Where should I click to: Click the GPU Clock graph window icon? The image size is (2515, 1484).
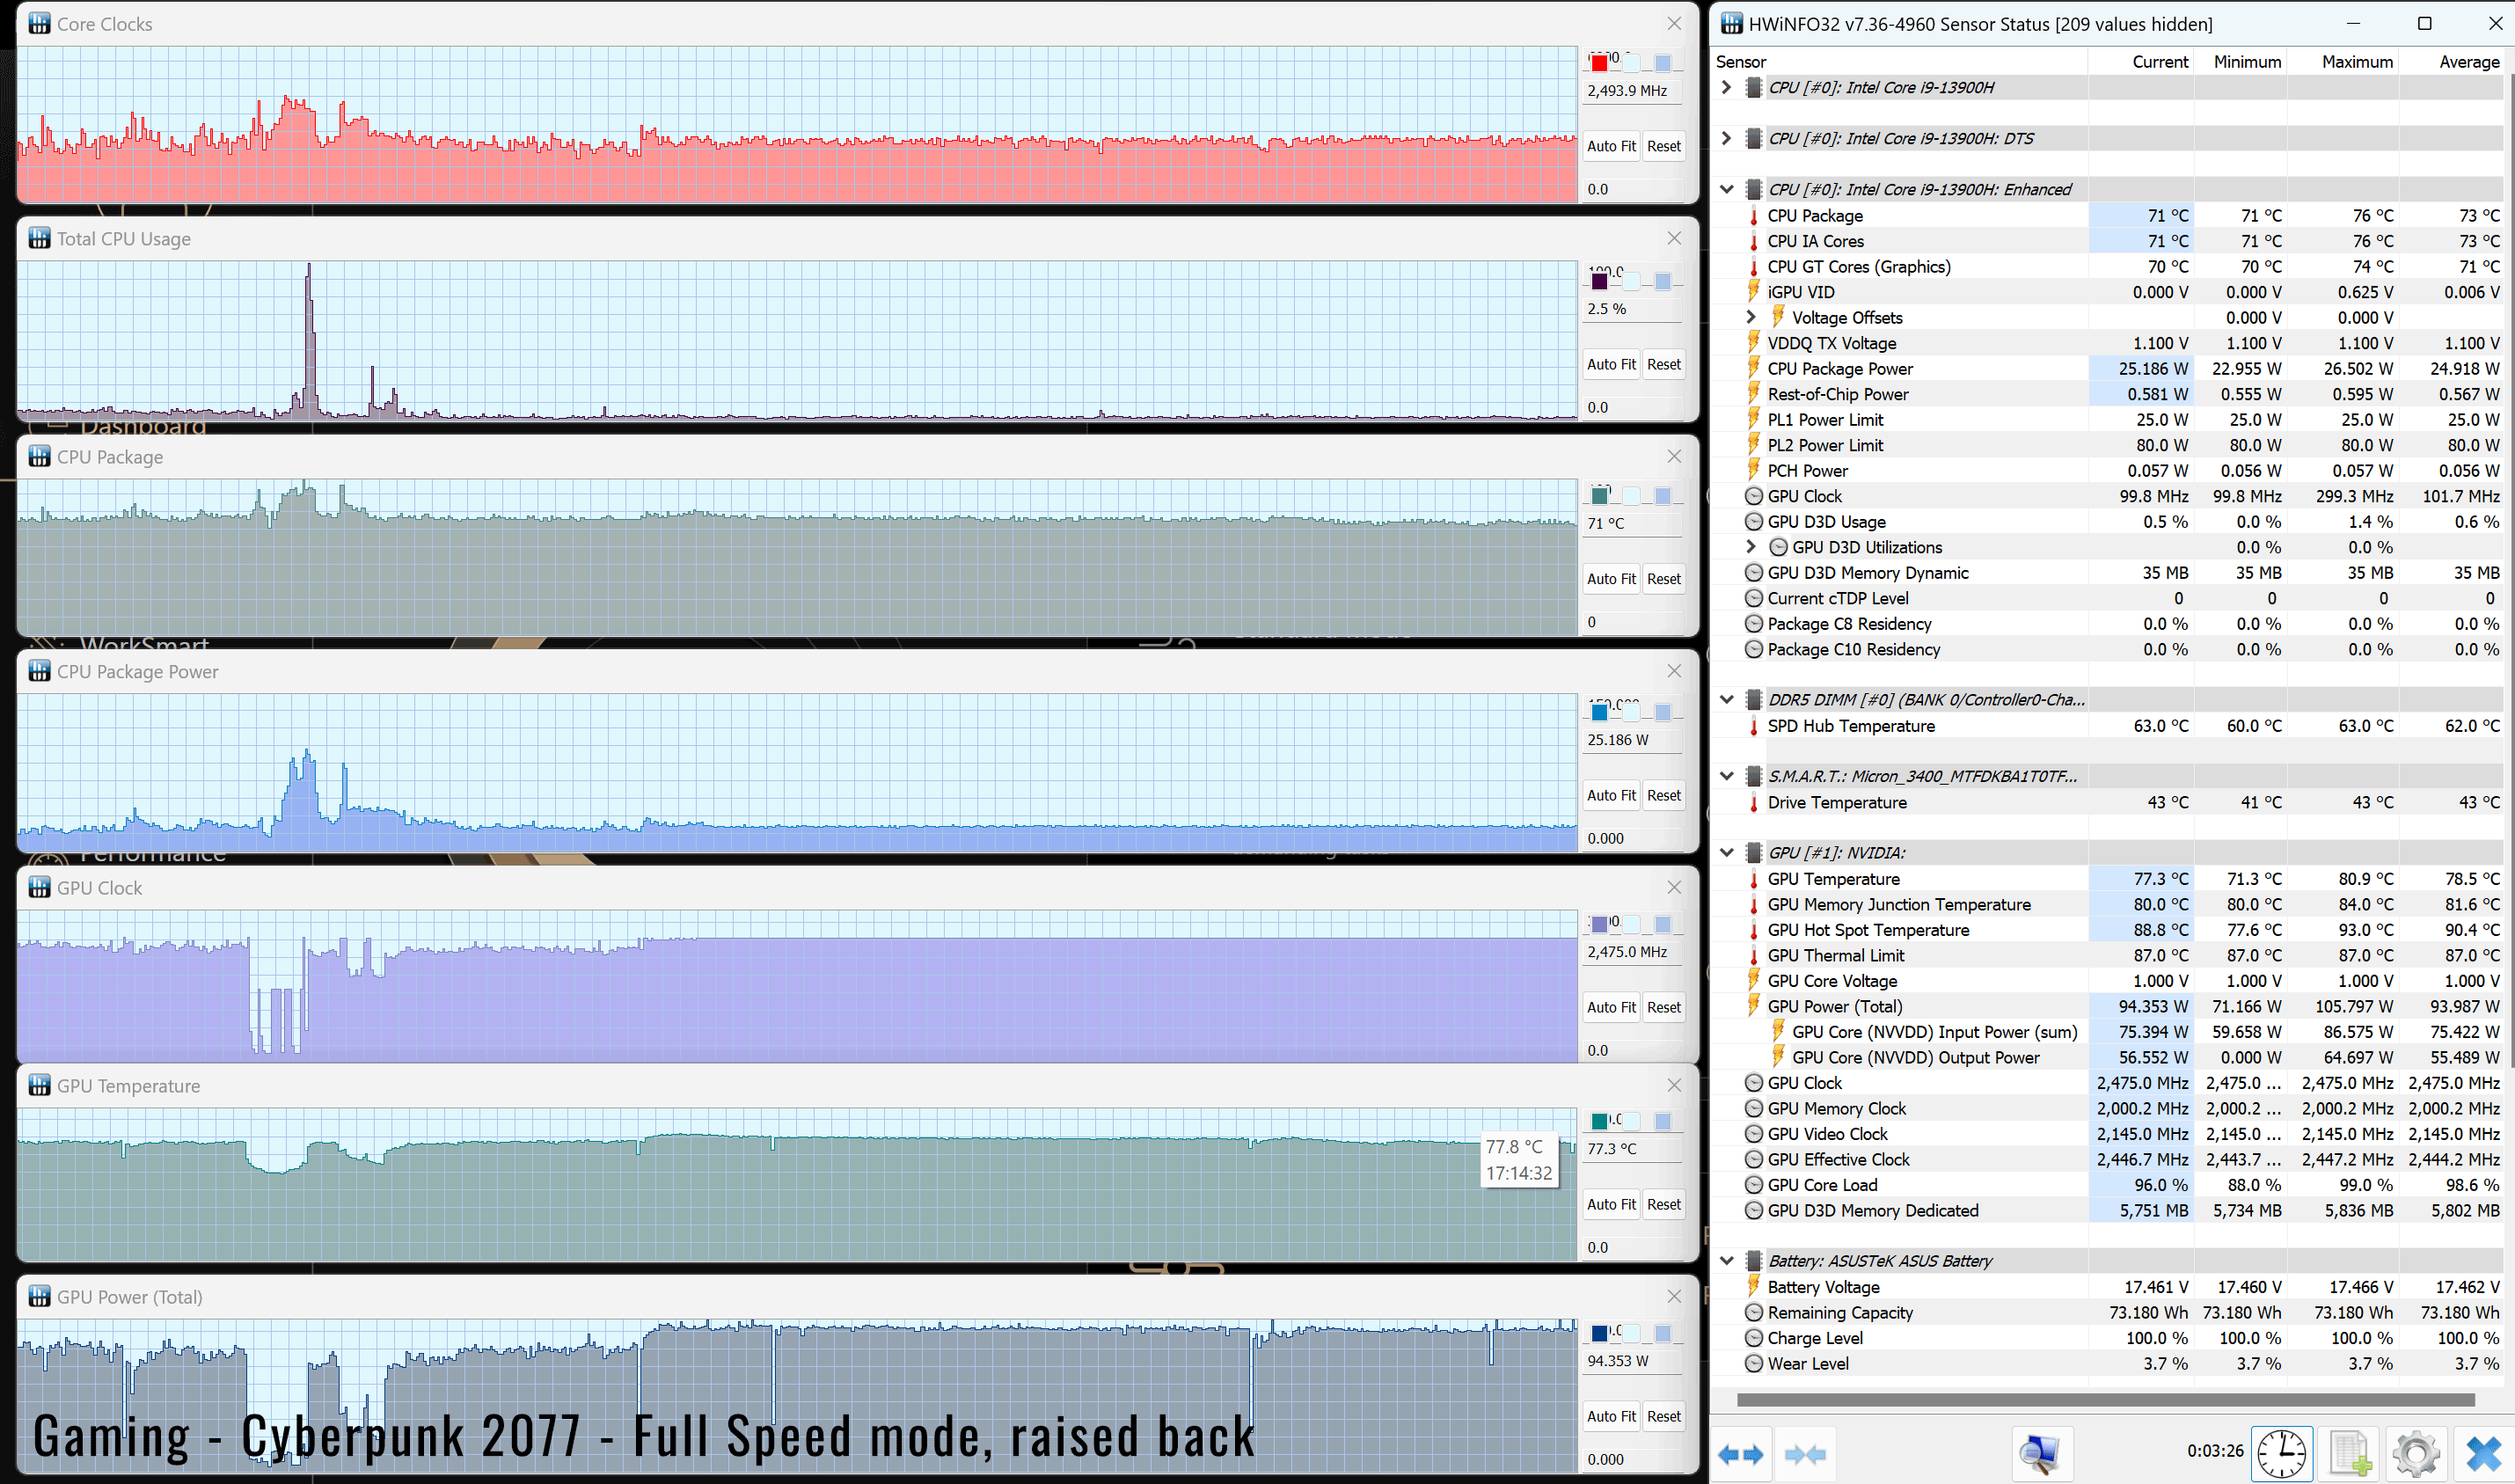[39, 887]
